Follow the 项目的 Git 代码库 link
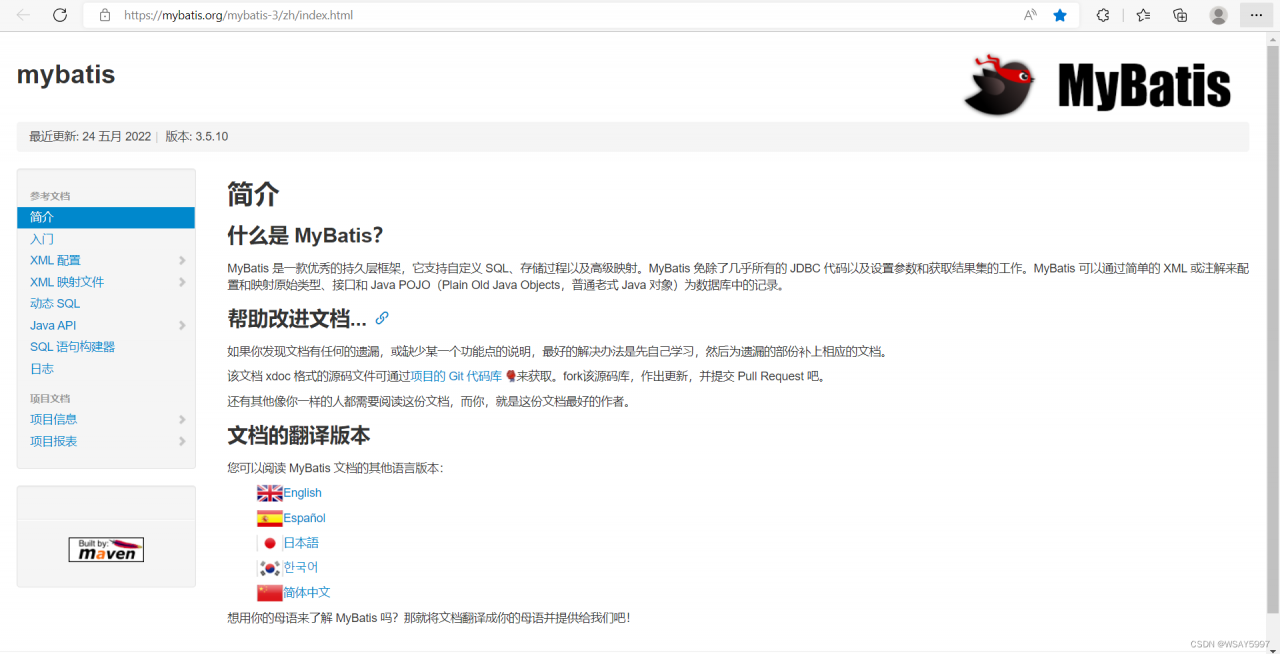1280x654 pixels. (456, 376)
